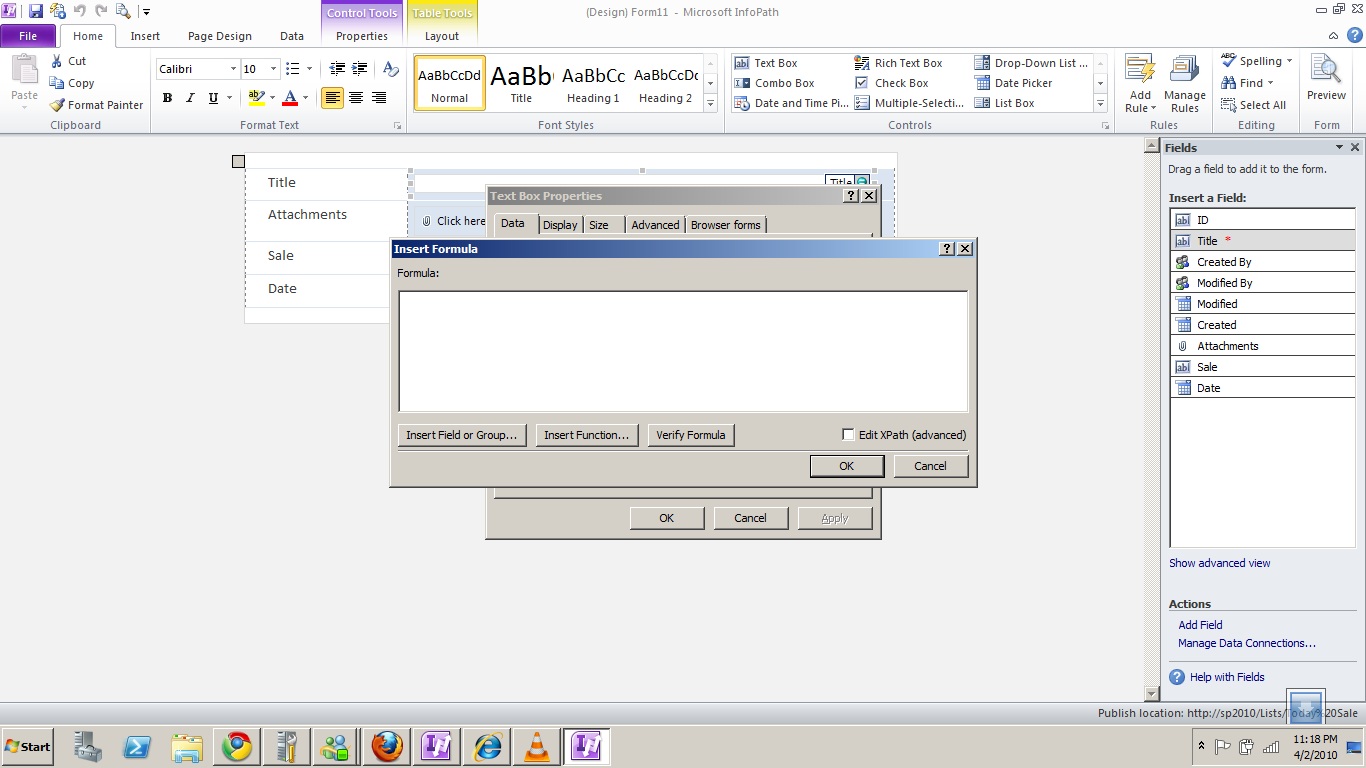
Task: Switch to the Page Design ribbon tab
Action: (219, 36)
